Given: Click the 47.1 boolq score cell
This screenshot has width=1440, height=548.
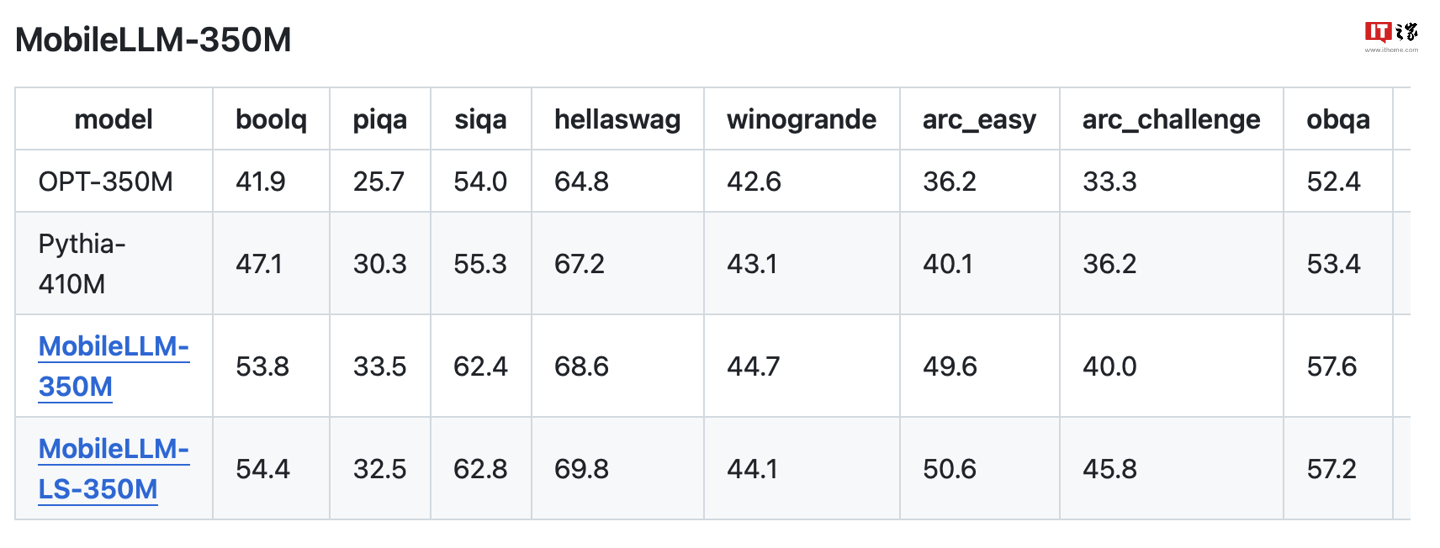Looking at the screenshot, I should pyautogui.click(x=259, y=264).
